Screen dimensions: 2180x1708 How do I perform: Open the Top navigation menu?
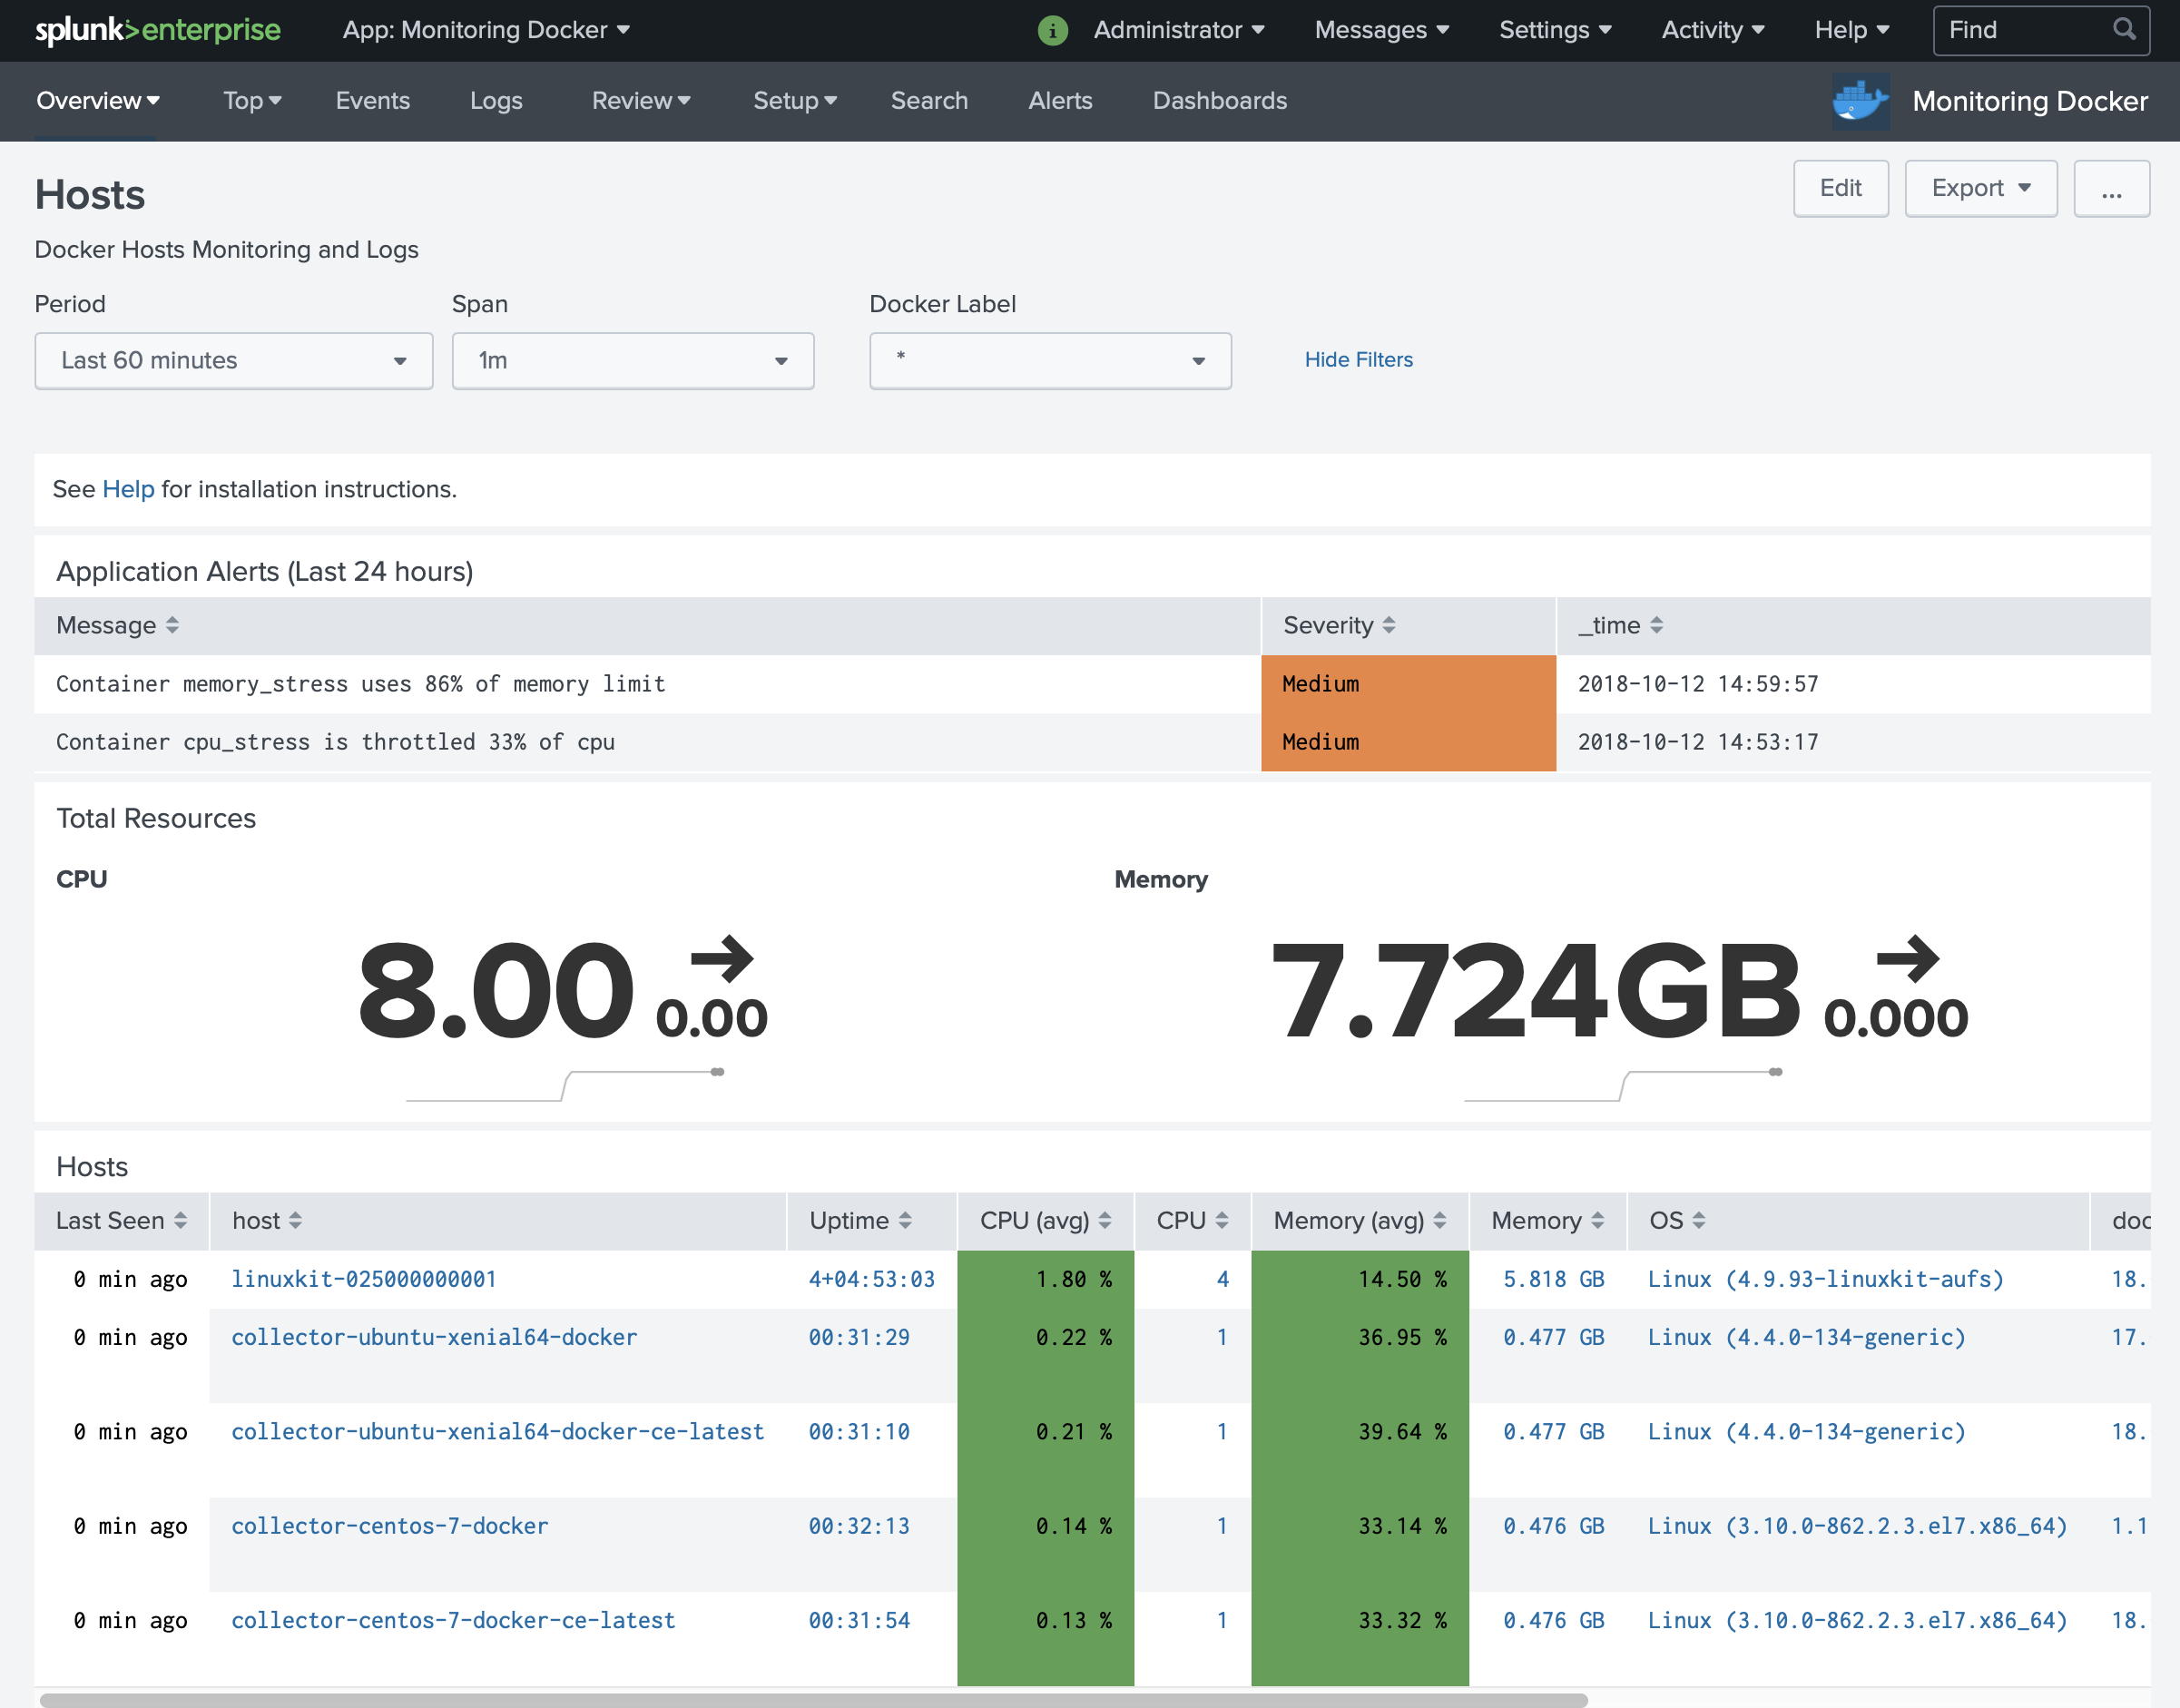252,101
